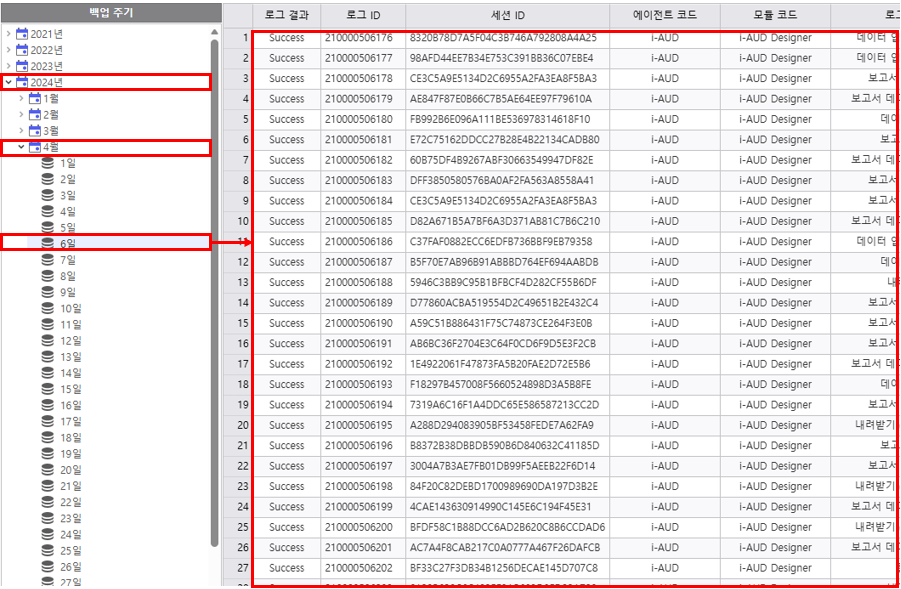Viewport: 901px width, 589px height.
Task: Expand the 2022년 tree node
Action: pos(8,51)
